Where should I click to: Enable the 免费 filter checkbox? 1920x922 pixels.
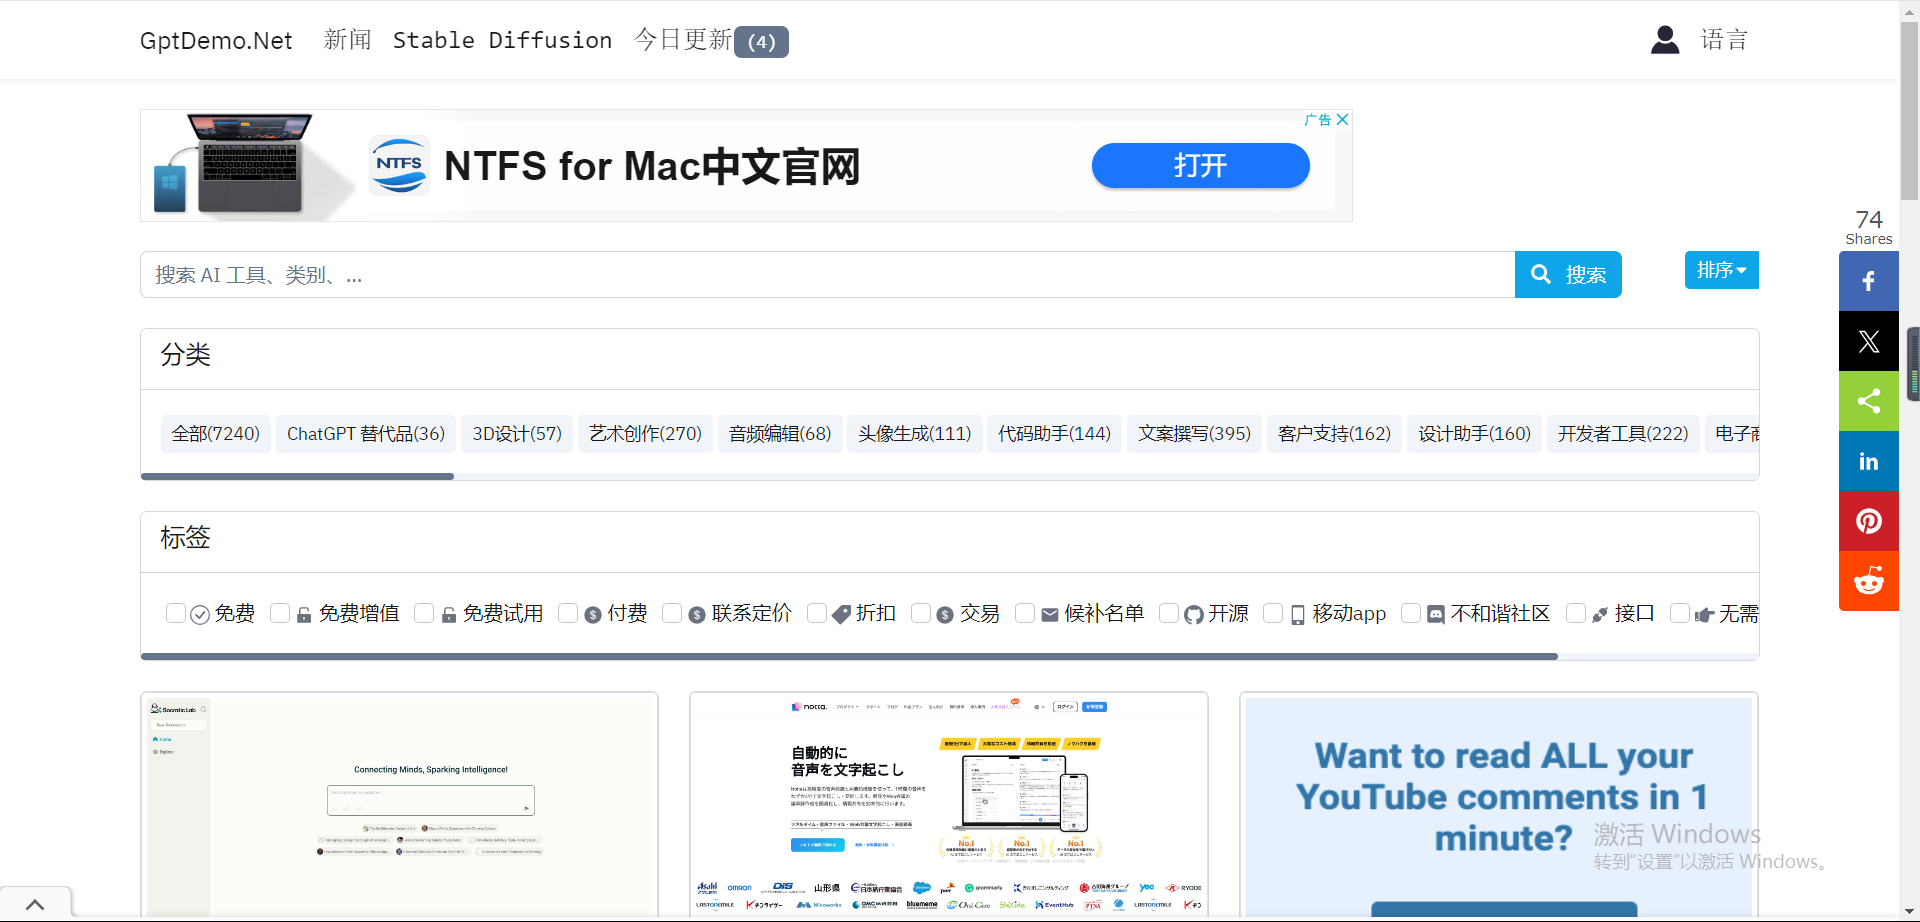point(176,613)
